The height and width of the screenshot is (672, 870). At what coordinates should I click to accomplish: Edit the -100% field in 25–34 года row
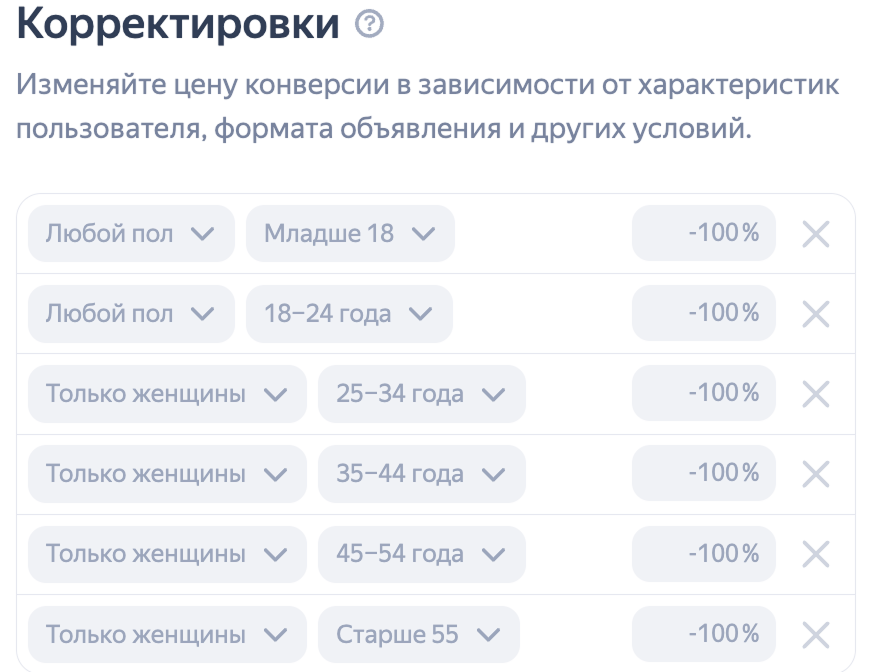(x=704, y=393)
